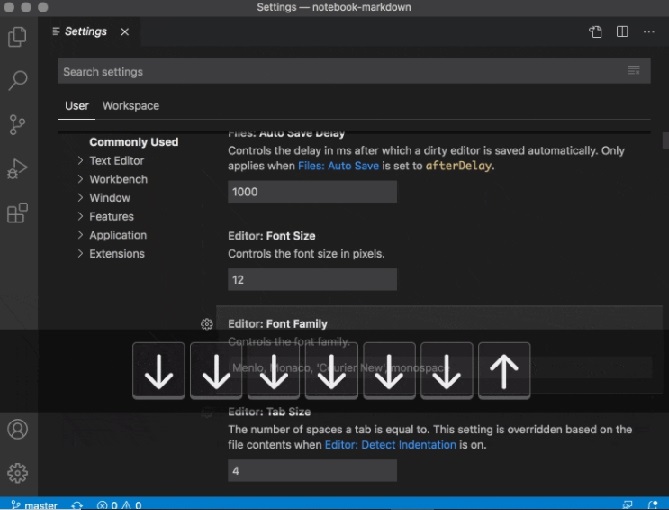
Task: Click the Editor: Tab Size heading
Action: click(270, 412)
